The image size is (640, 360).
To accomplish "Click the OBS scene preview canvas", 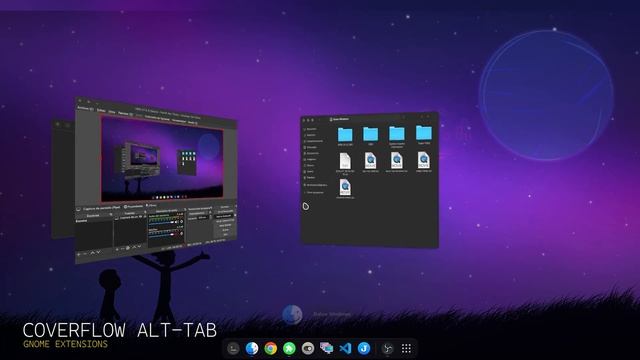I will pyautogui.click(x=162, y=158).
